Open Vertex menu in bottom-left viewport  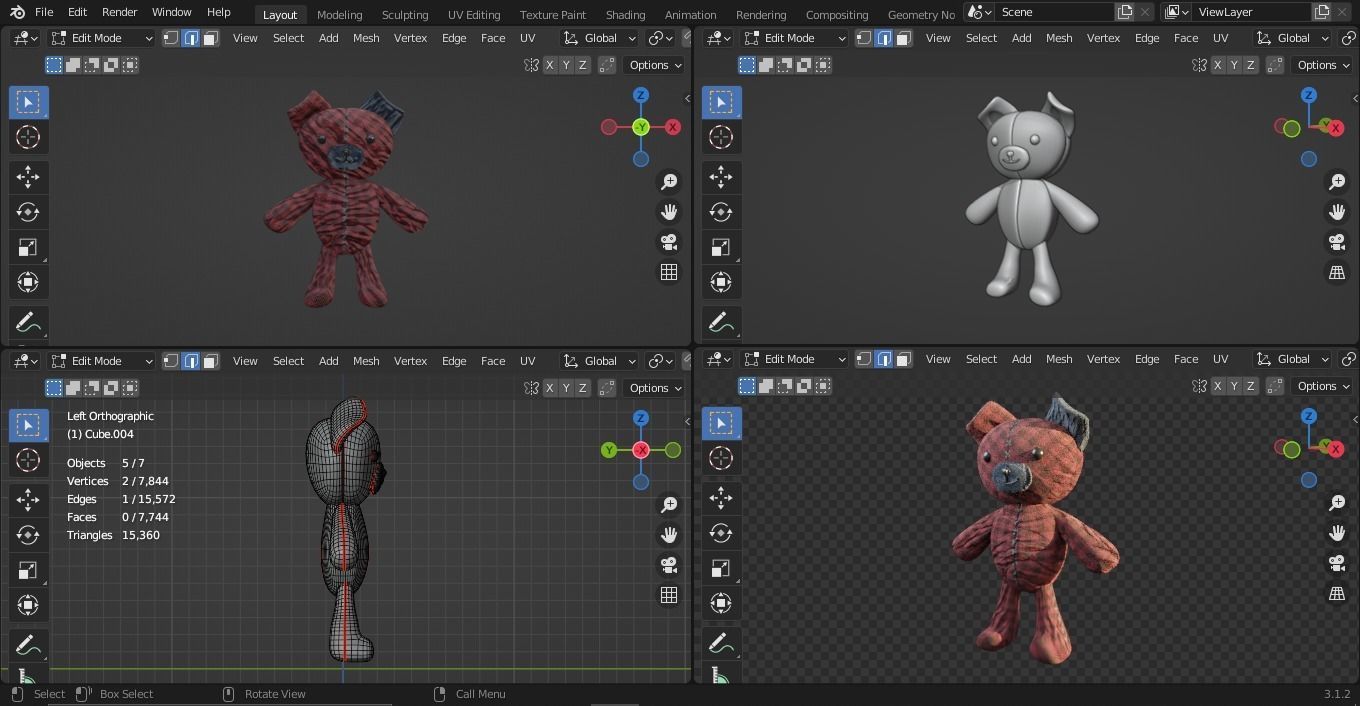(x=410, y=361)
